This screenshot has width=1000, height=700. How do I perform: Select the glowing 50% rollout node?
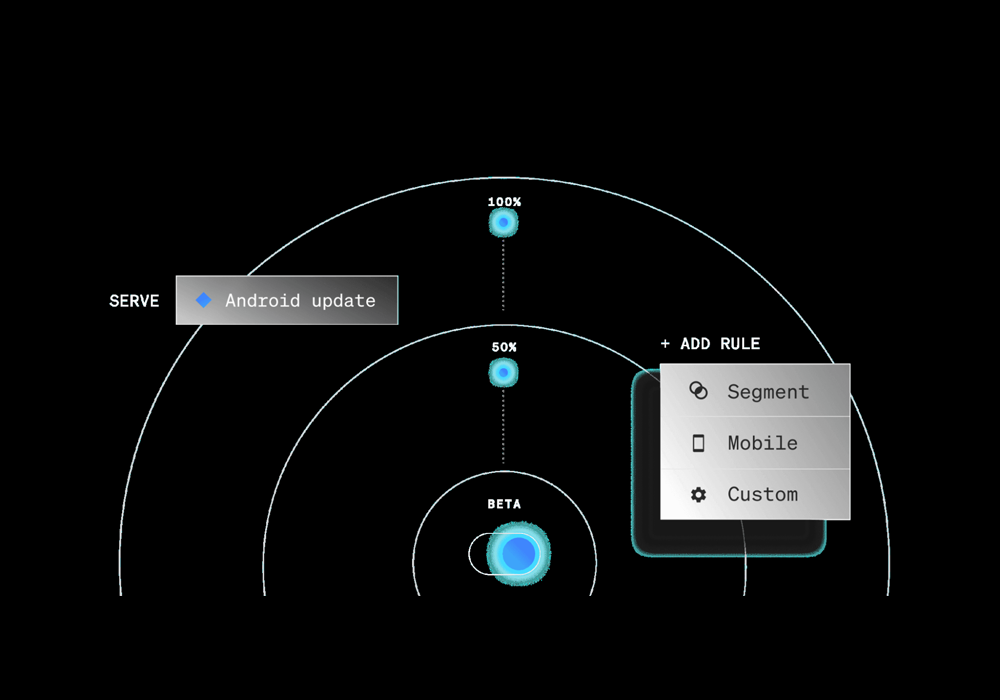[x=504, y=373]
